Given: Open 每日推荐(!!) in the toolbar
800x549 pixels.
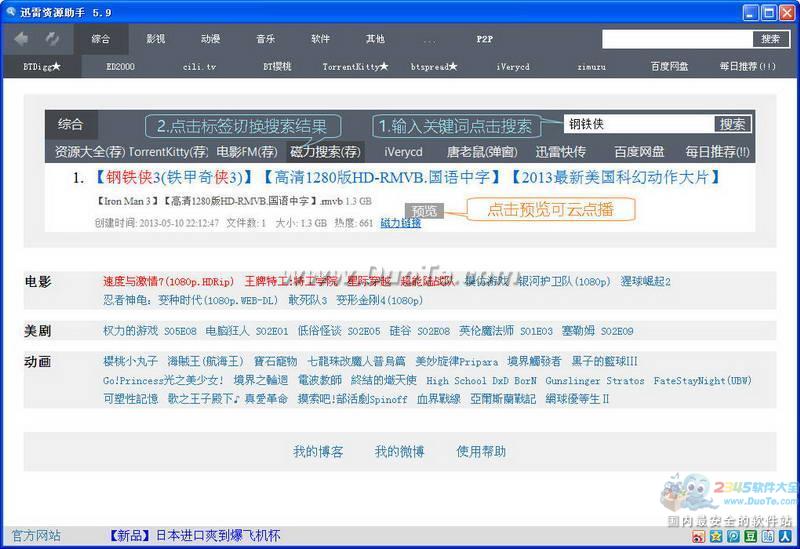Looking at the screenshot, I should click(747, 66).
